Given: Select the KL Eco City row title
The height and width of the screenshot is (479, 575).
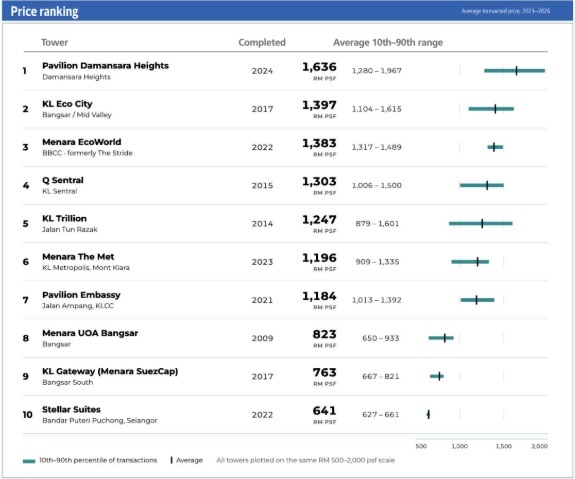Looking at the screenshot, I should tap(67, 104).
